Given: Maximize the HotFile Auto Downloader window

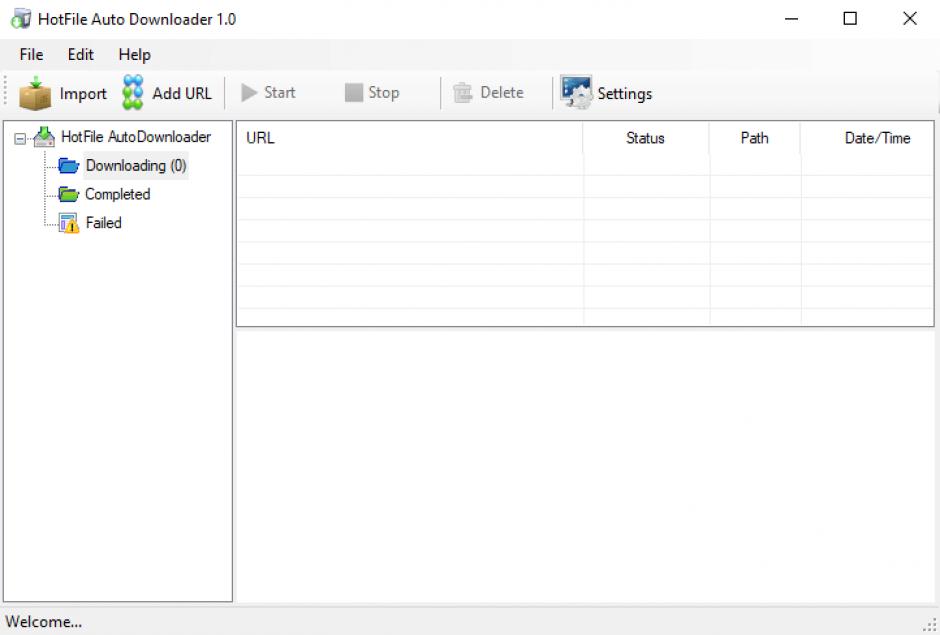Looking at the screenshot, I should (x=850, y=19).
